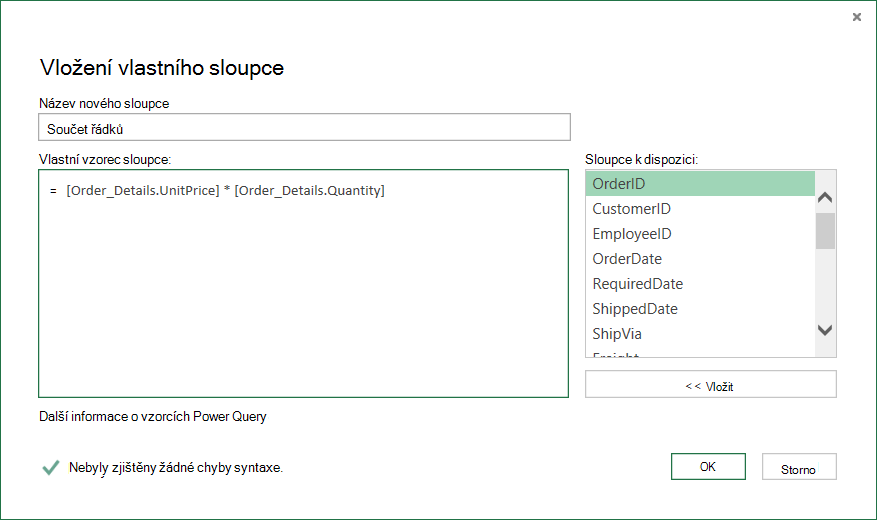Click the green syntax check mark icon

[51, 467]
